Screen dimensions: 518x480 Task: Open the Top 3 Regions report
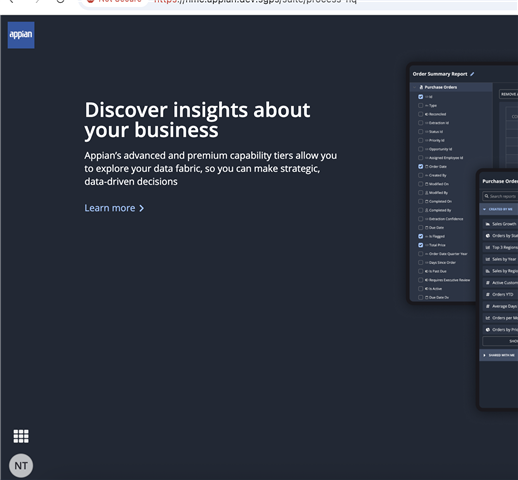coord(501,247)
